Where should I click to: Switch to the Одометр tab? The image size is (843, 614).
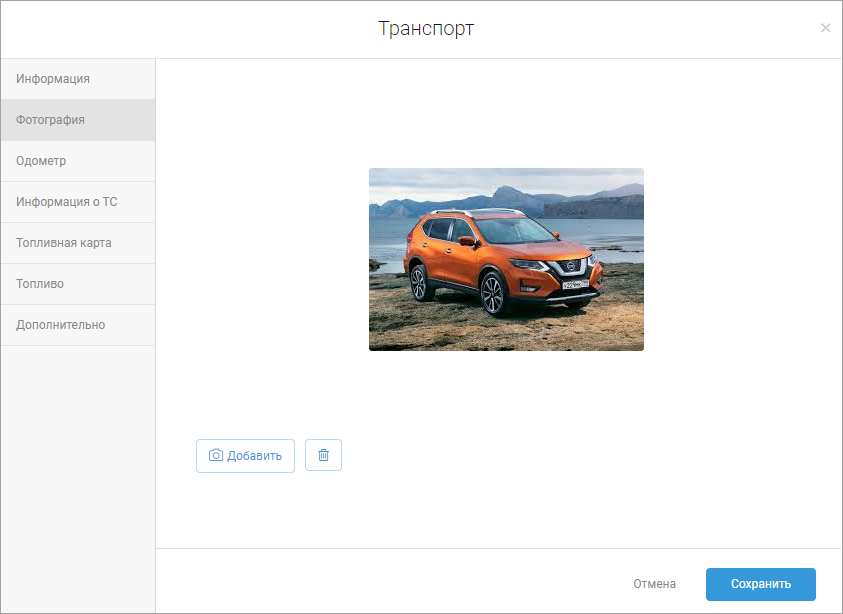[x=41, y=161]
